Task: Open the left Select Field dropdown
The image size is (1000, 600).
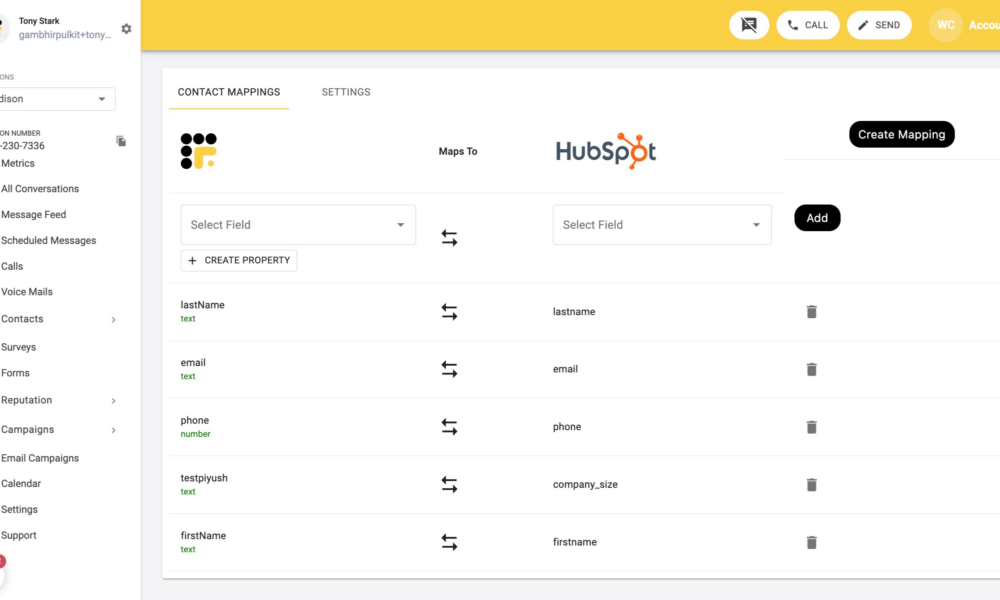Action: [298, 224]
